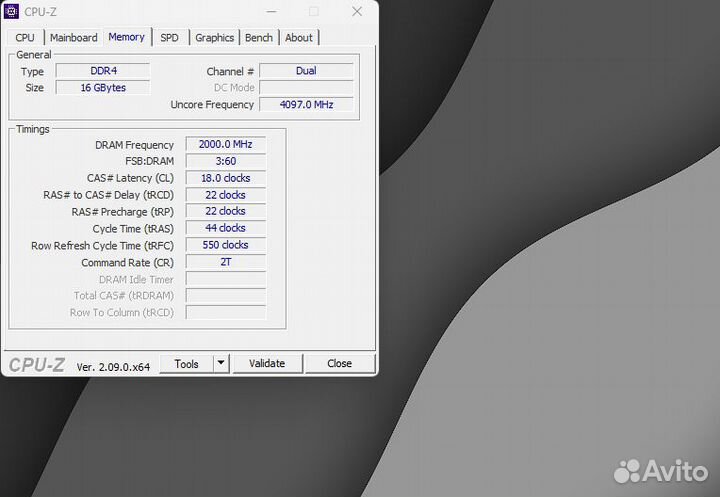This screenshot has height=497, width=720.
Task: Click the CPU-Z app icon in title bar
Action: [x=13, y=12]
